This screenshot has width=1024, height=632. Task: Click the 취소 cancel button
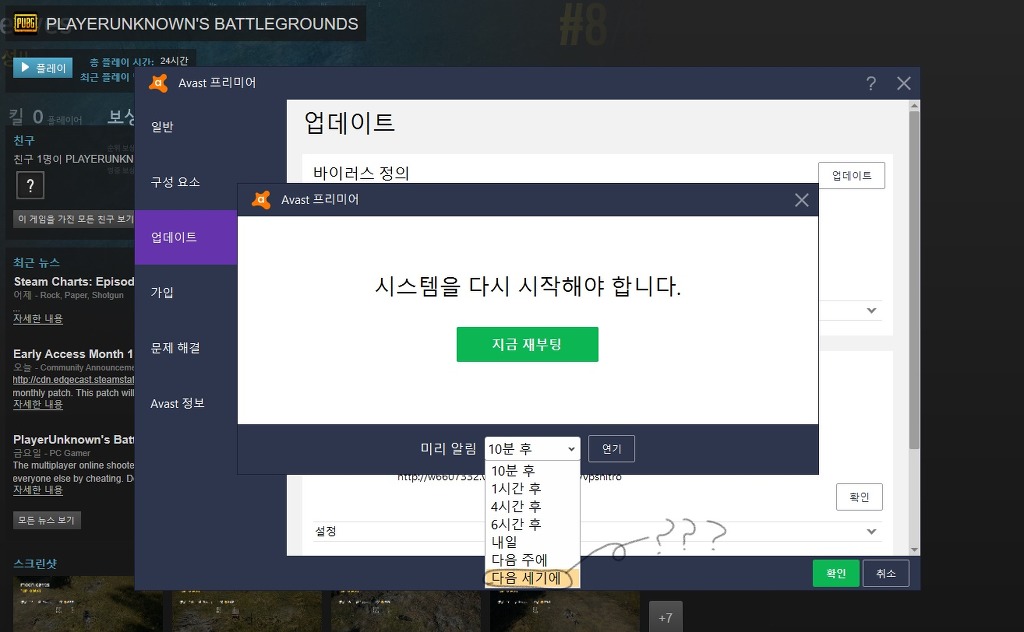click(886, 573)
